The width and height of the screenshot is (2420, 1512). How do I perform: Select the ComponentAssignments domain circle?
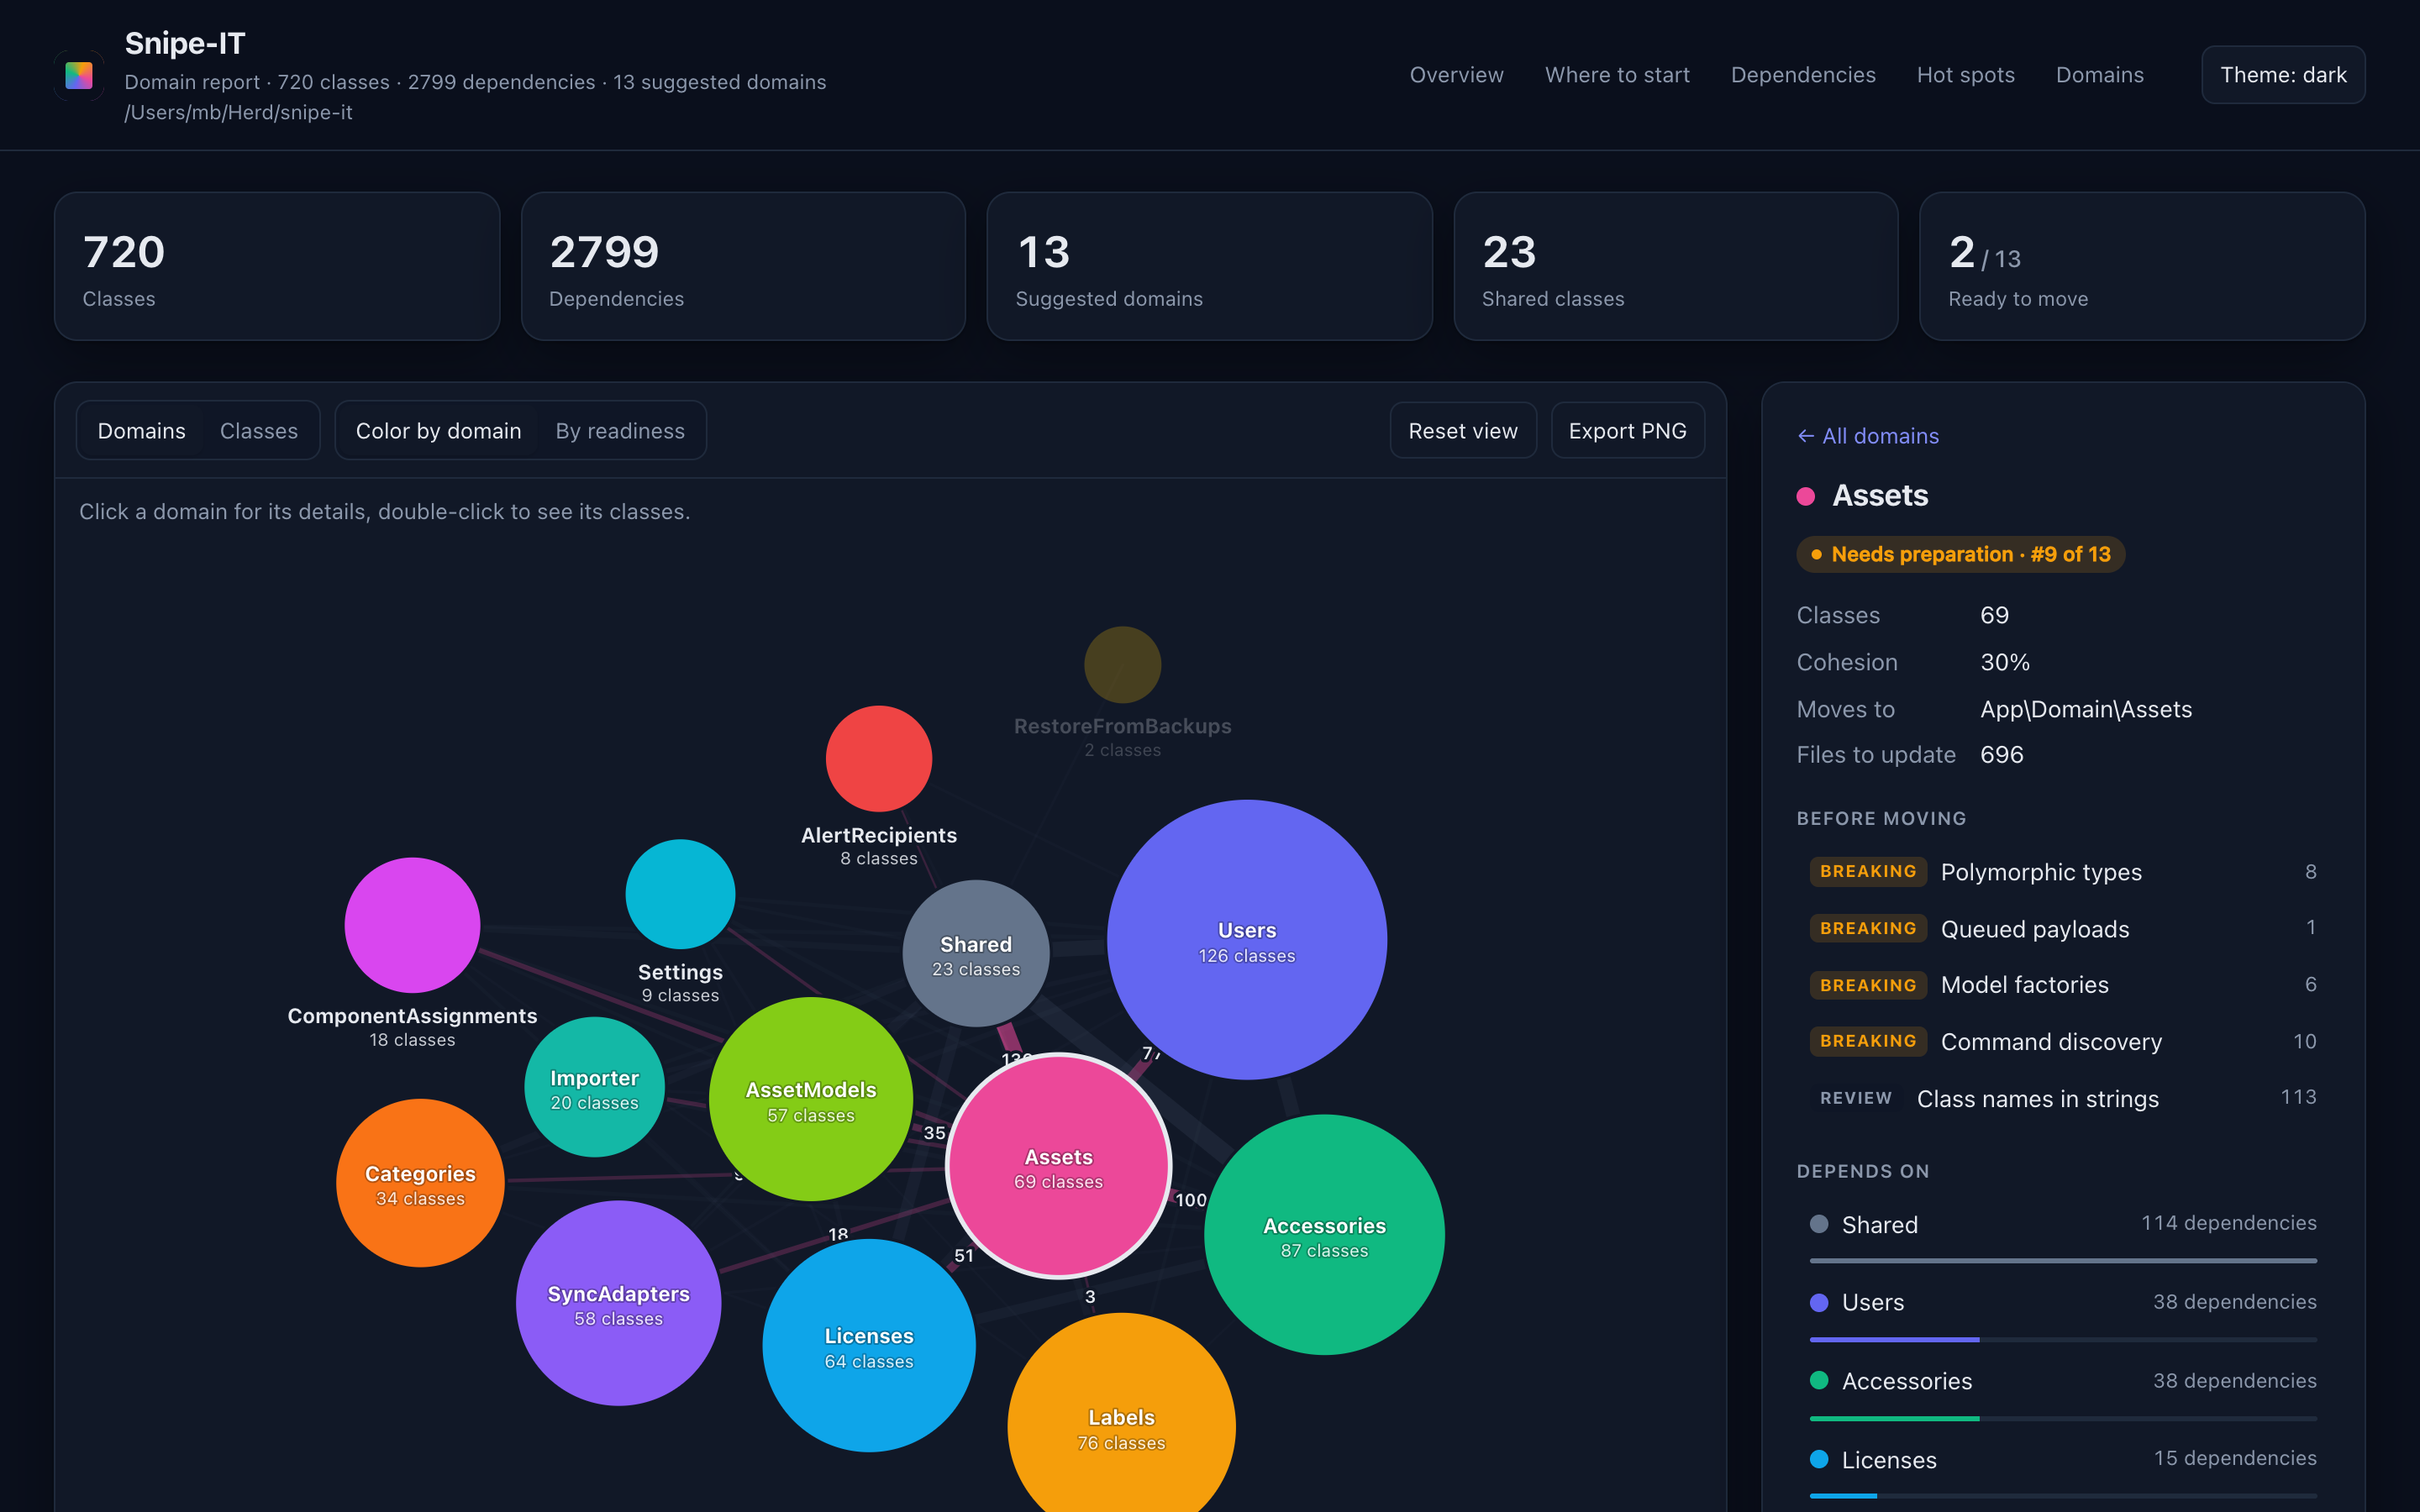pyautogui.click(x=412, y=925)
